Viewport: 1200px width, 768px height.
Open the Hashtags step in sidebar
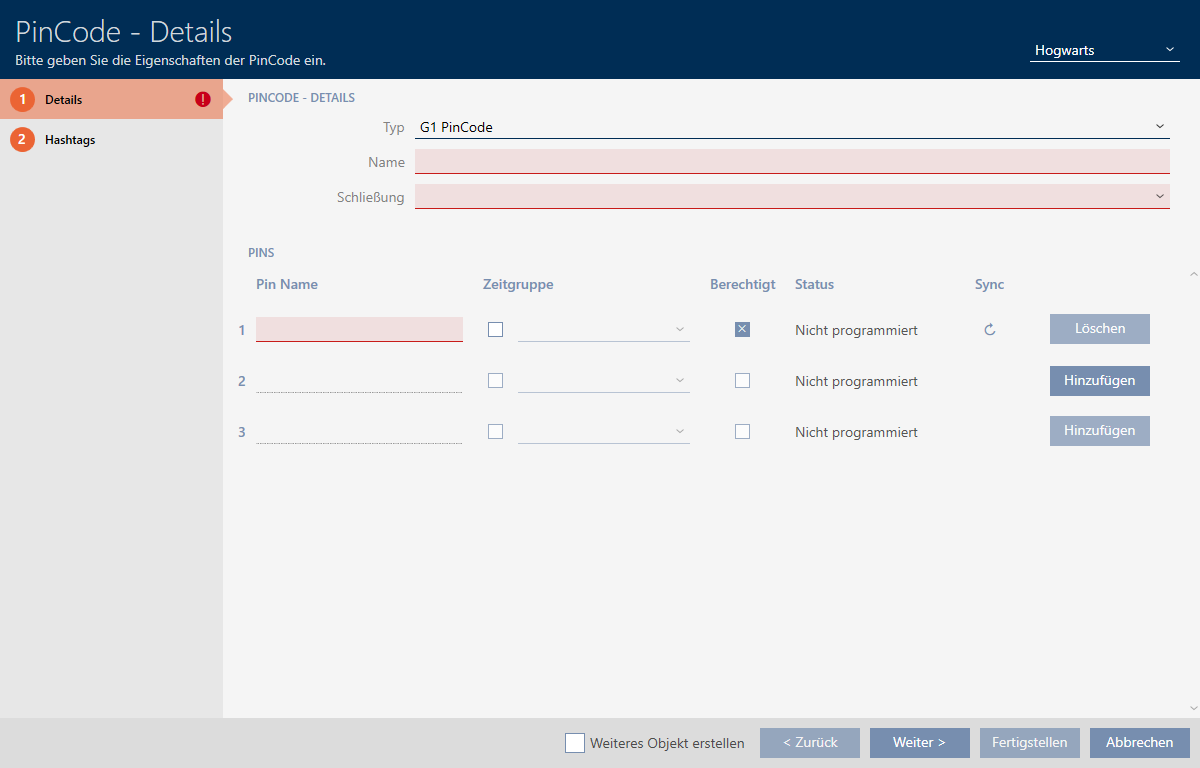pos(70,140)
